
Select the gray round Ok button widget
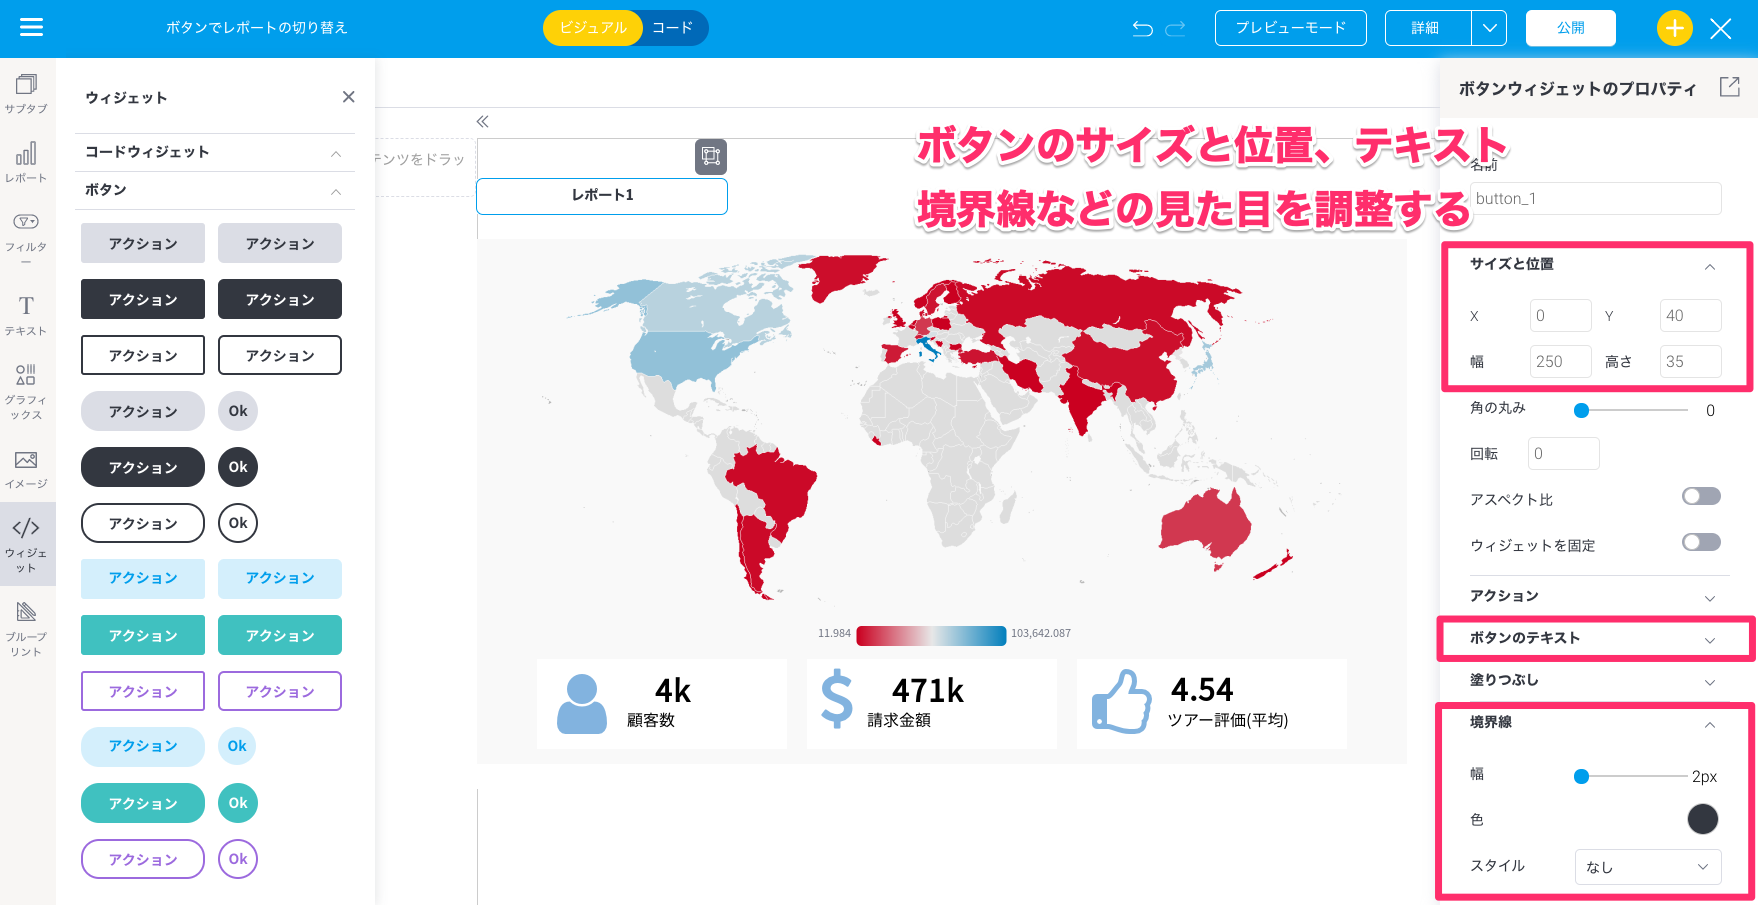coord(238,411)
